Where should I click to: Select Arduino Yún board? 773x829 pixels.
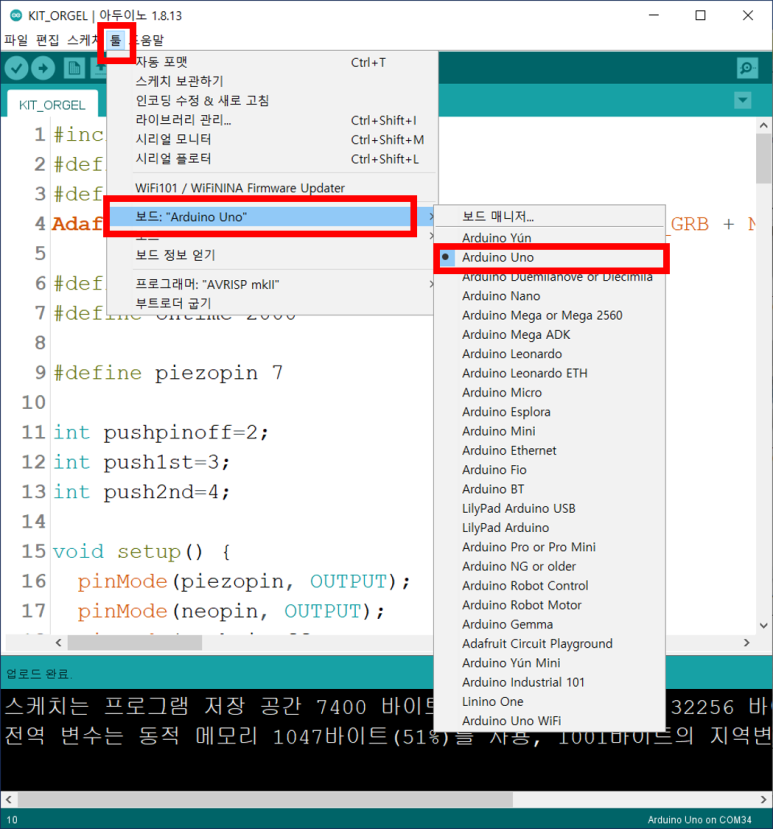tap(549, 238)
